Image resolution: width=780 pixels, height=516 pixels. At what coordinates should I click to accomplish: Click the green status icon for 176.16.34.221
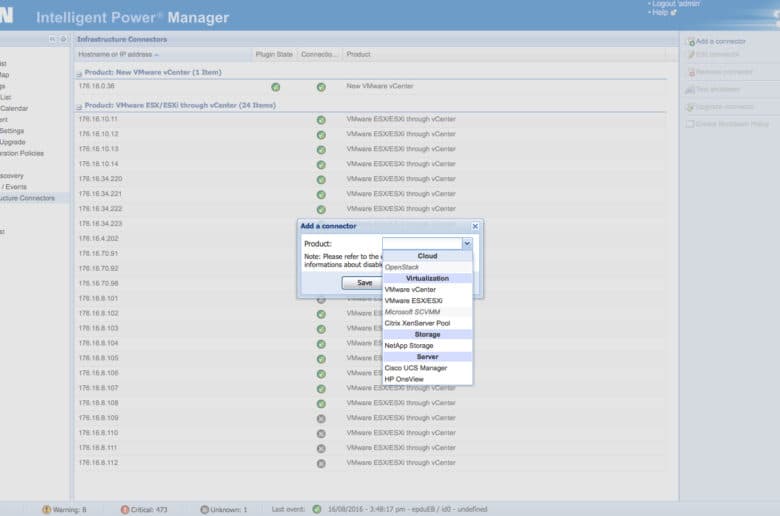pos(321,195)
